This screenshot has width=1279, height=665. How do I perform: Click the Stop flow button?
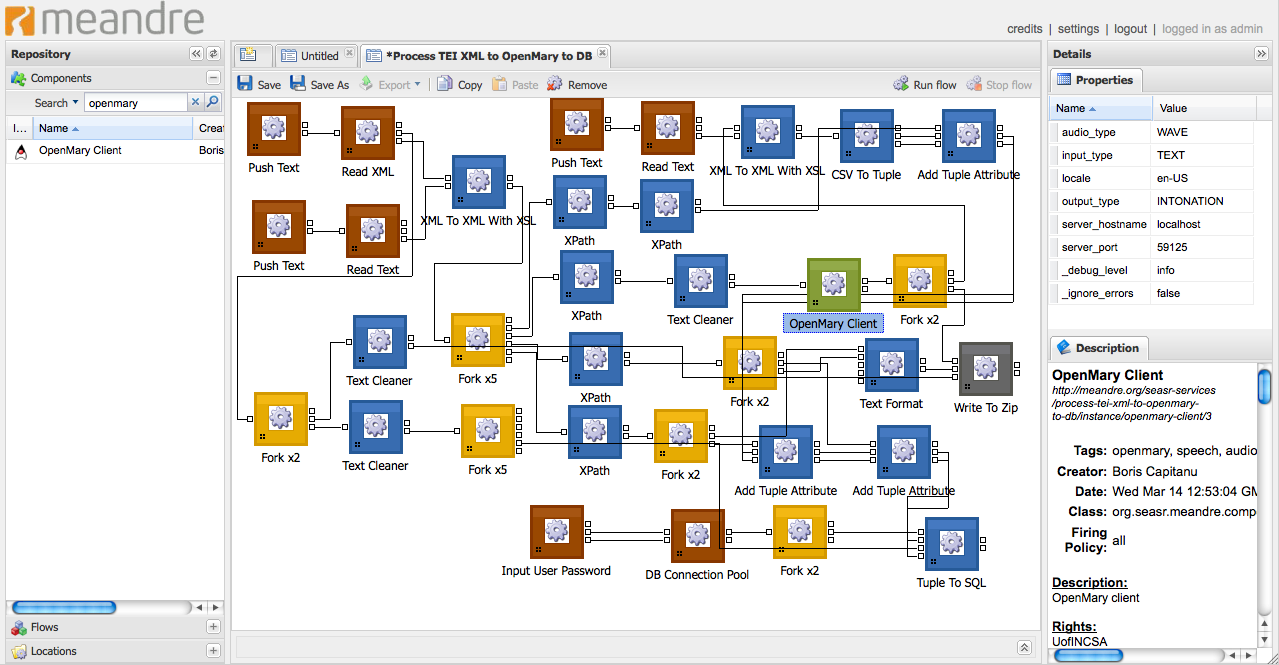click(x=999, y=85)
